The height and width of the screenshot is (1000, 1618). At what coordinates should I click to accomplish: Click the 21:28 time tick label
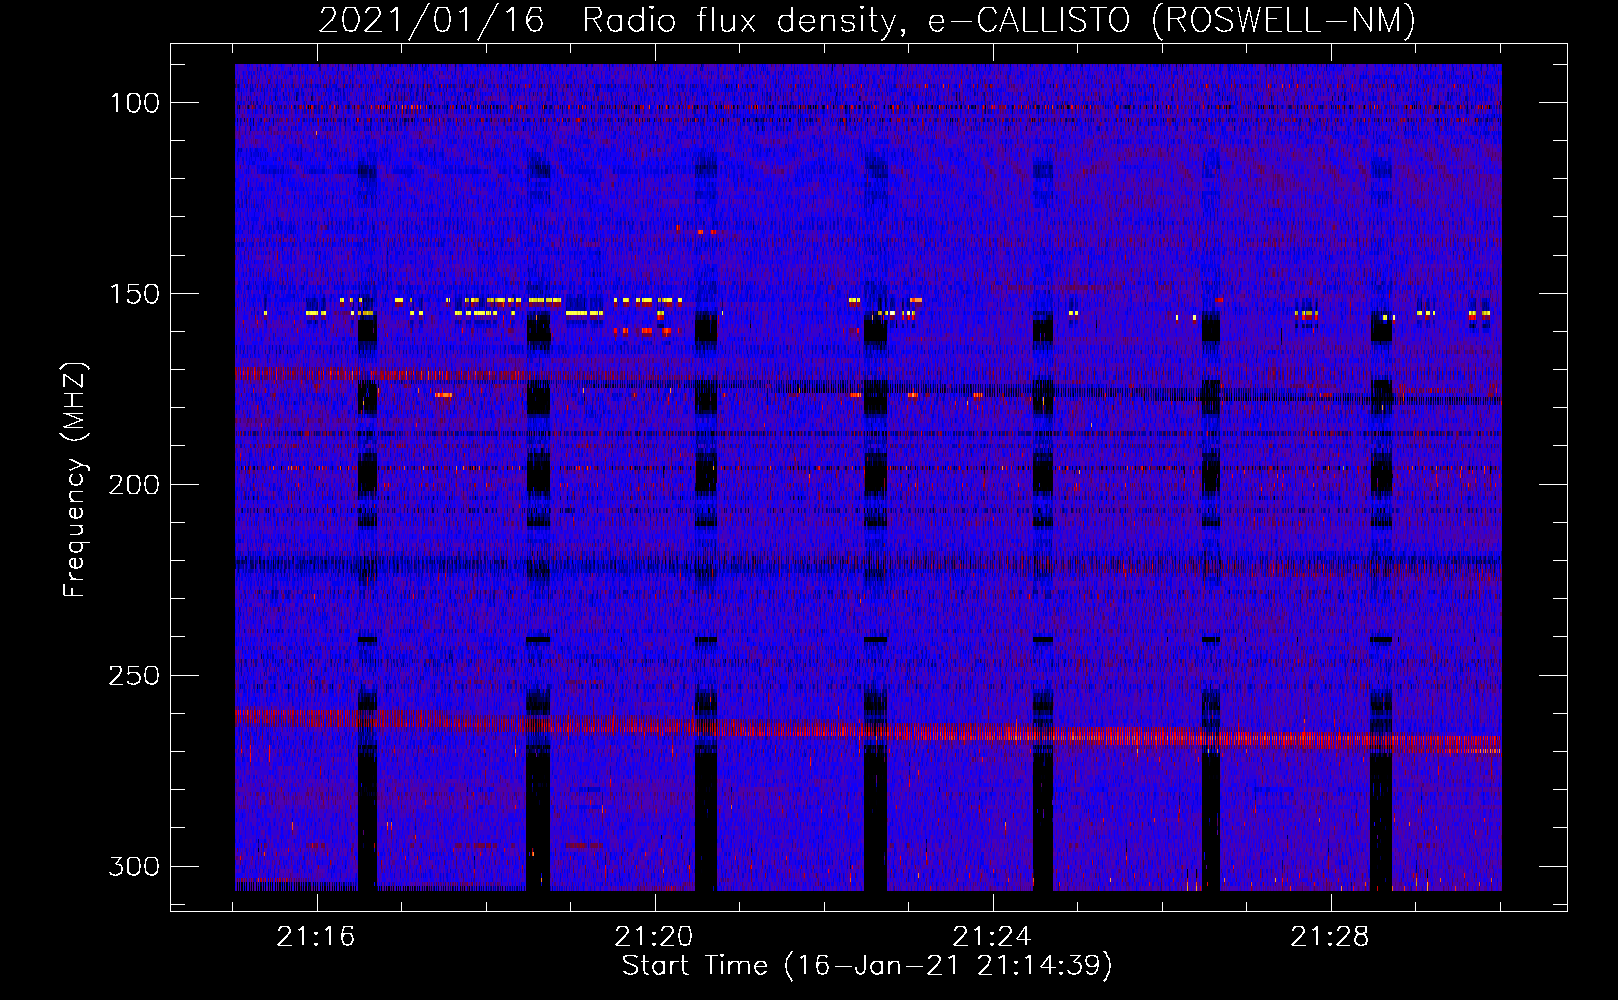click(x=1330, y=937)
